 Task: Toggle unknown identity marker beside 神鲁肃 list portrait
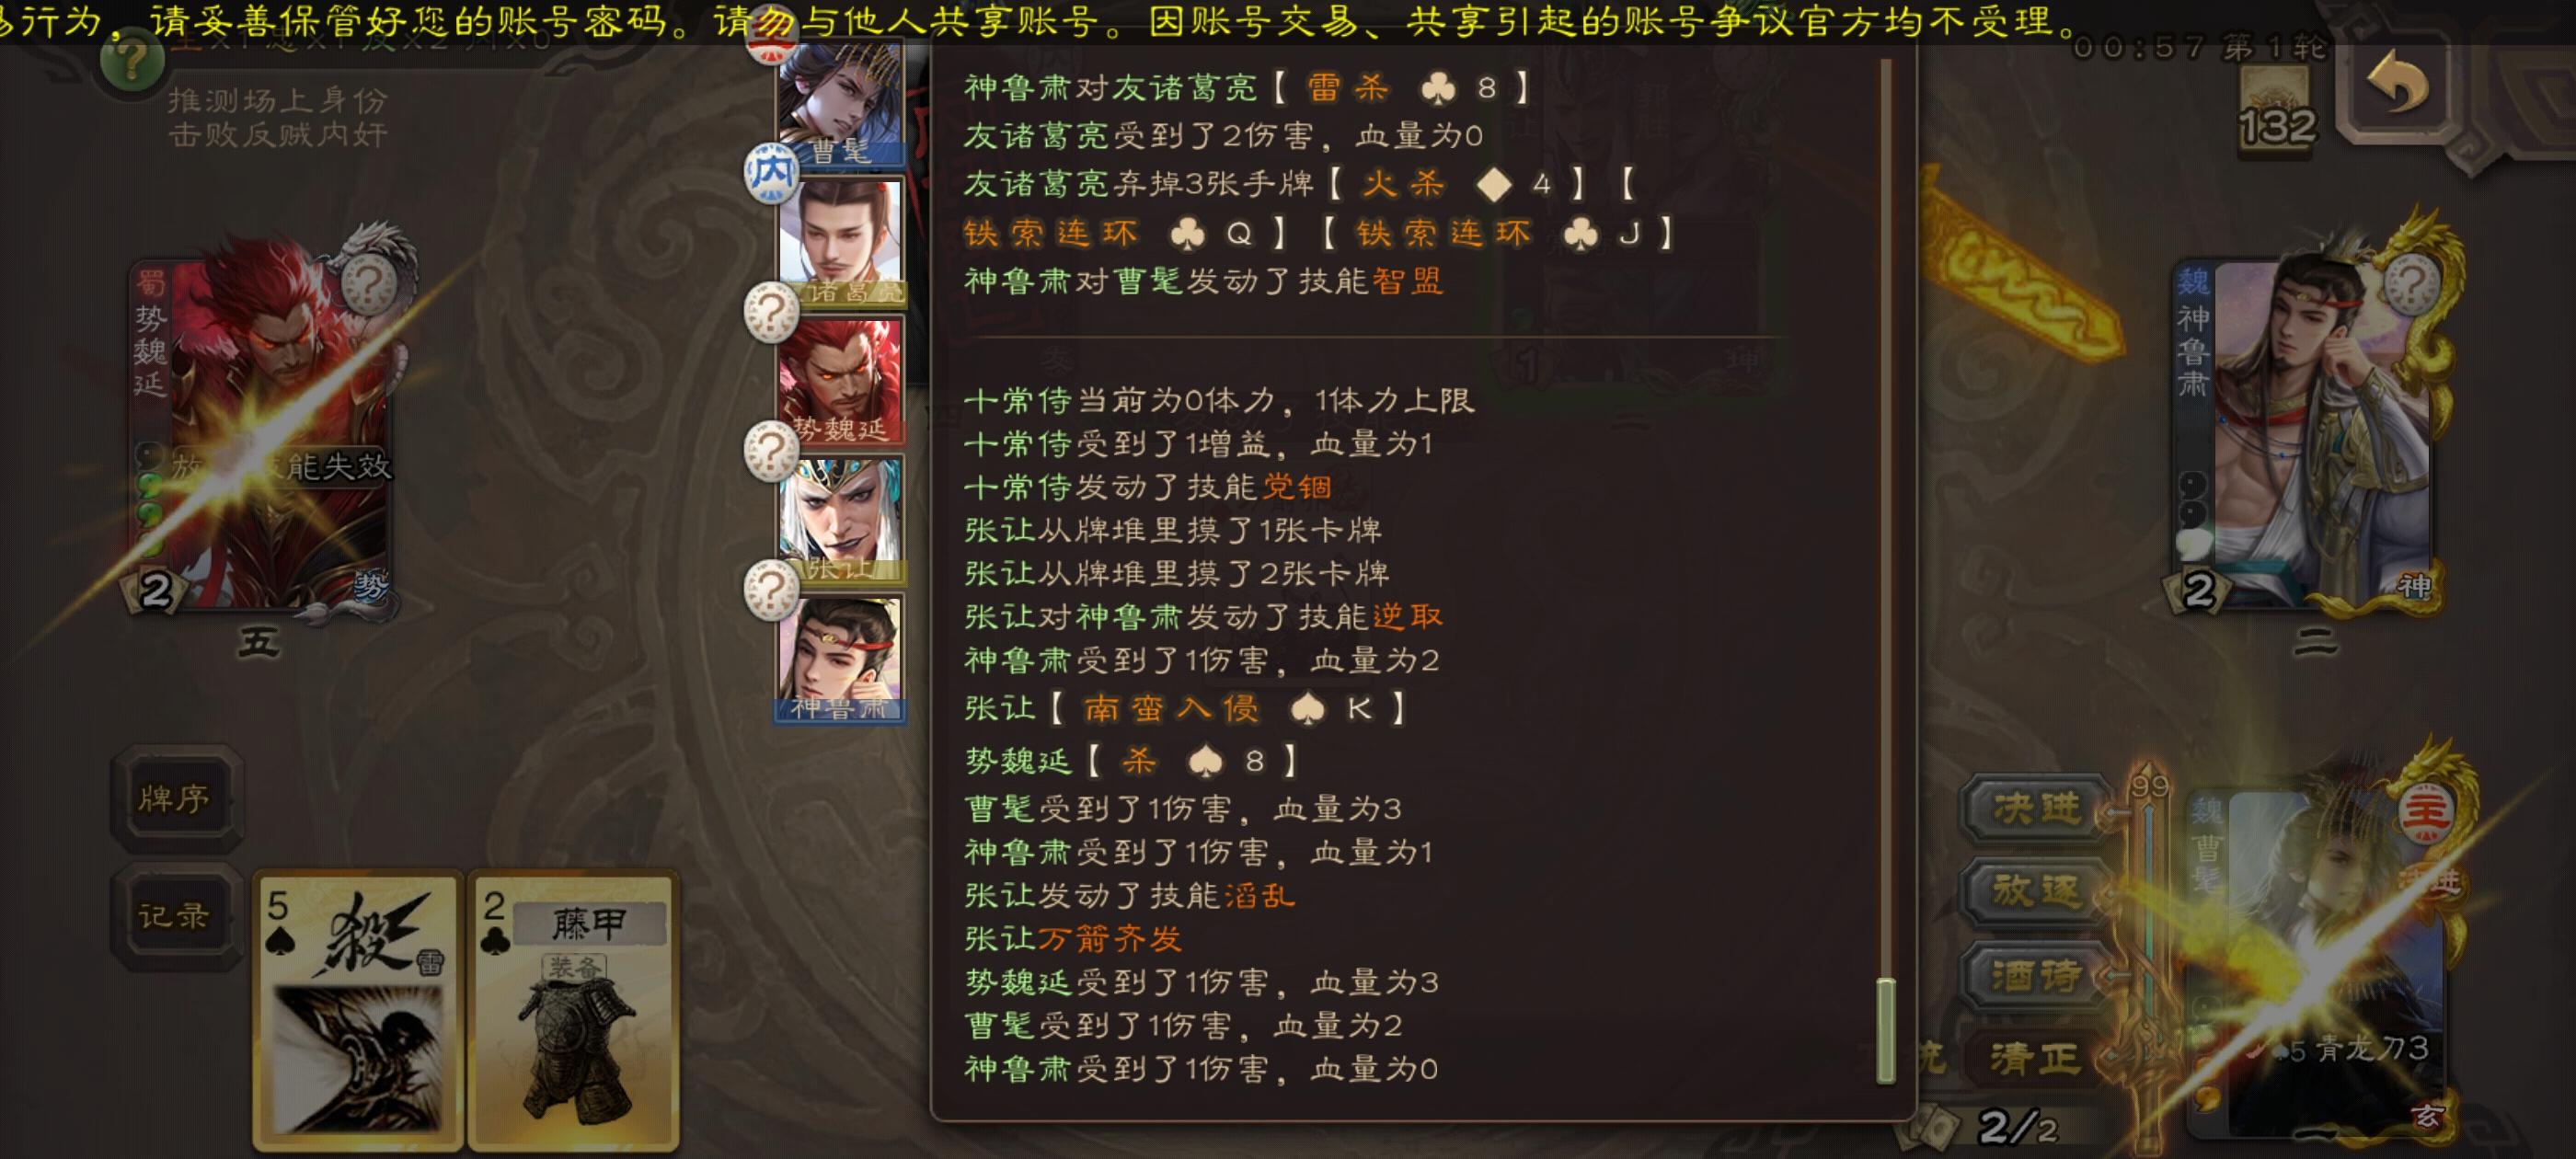771,590
